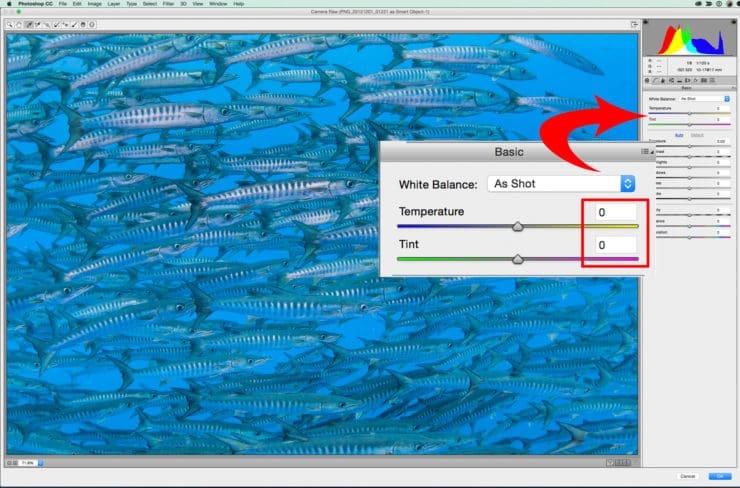Open the White Balance As Shot dropdown

[x=561, y=184]
